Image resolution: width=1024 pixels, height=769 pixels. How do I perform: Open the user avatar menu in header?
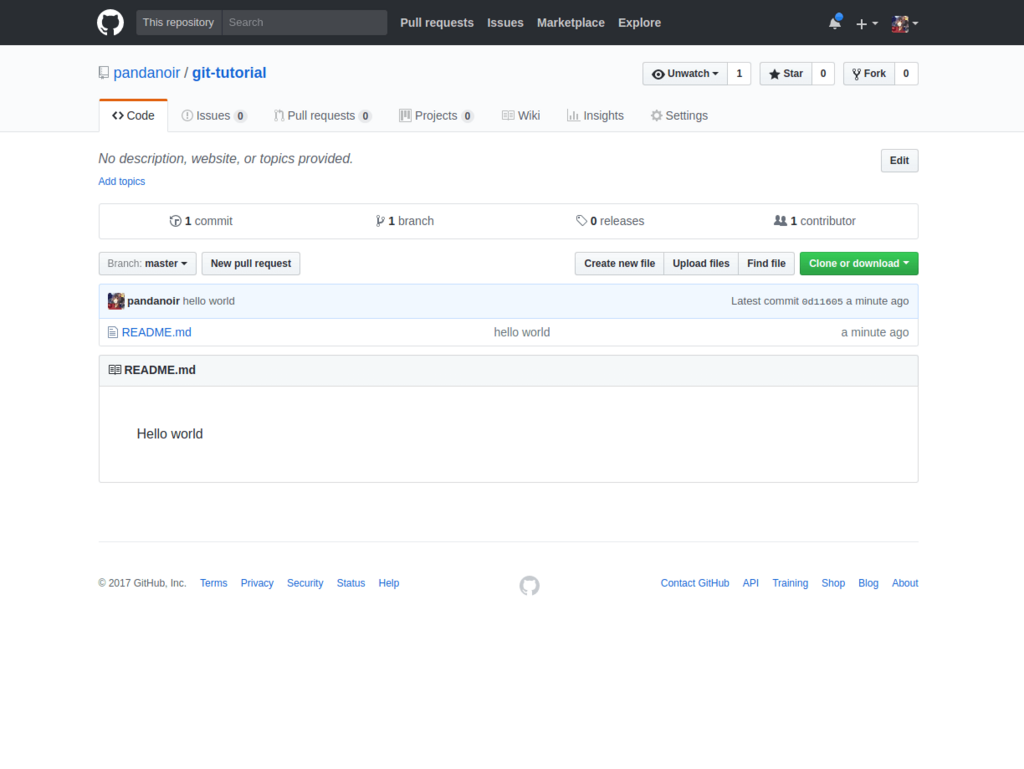click(904, 24)
